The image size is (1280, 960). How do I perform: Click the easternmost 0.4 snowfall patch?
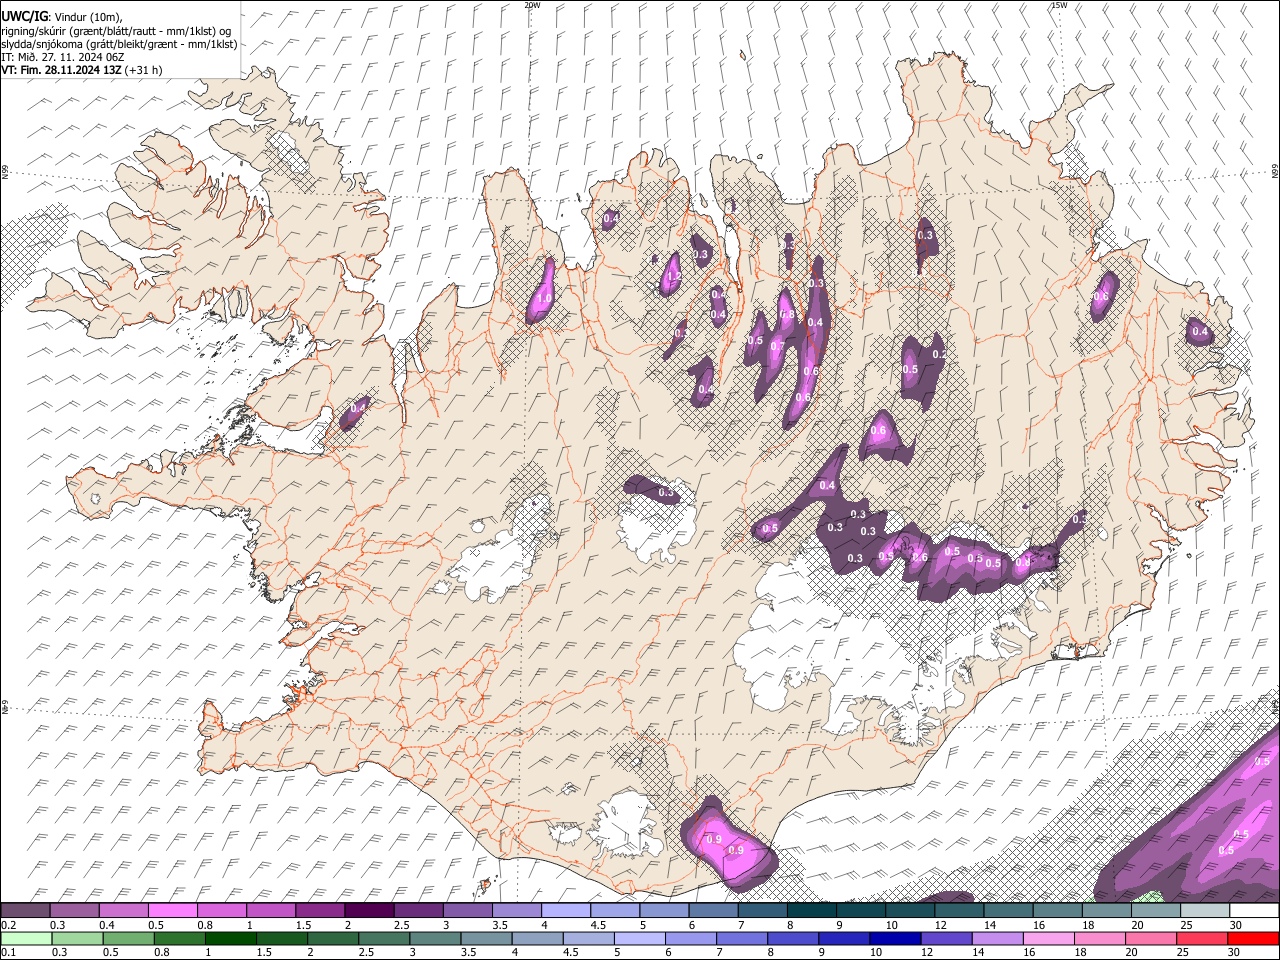click(x=1199, y=332)
